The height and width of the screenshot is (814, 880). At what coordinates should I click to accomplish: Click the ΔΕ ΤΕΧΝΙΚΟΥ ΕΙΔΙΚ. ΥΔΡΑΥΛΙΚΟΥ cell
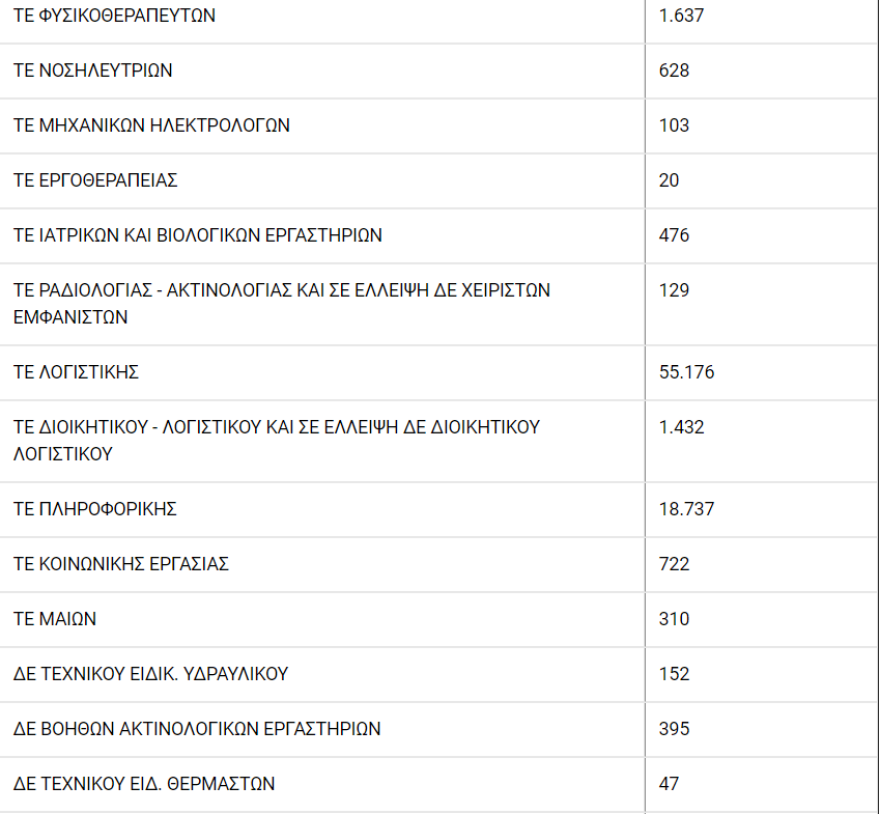(x=150, y=675)
